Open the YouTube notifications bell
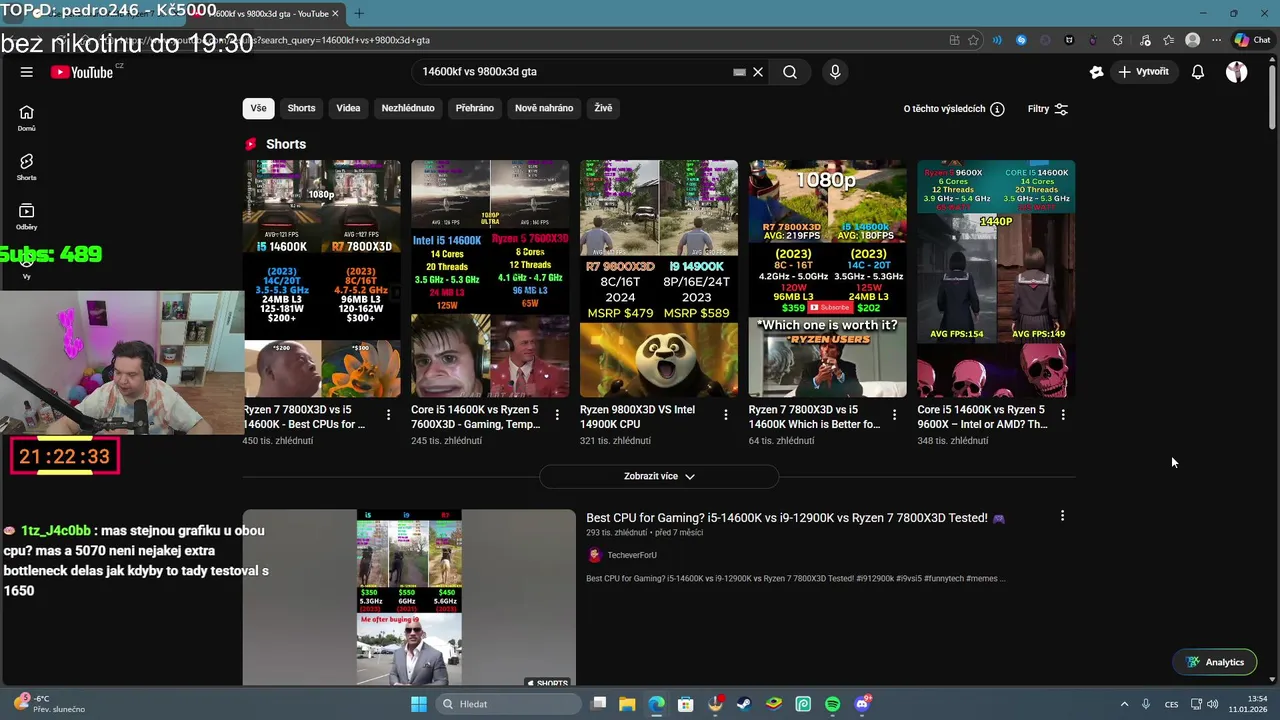This screenshot has height=720, width=1280. click(x=1198, y=72)
